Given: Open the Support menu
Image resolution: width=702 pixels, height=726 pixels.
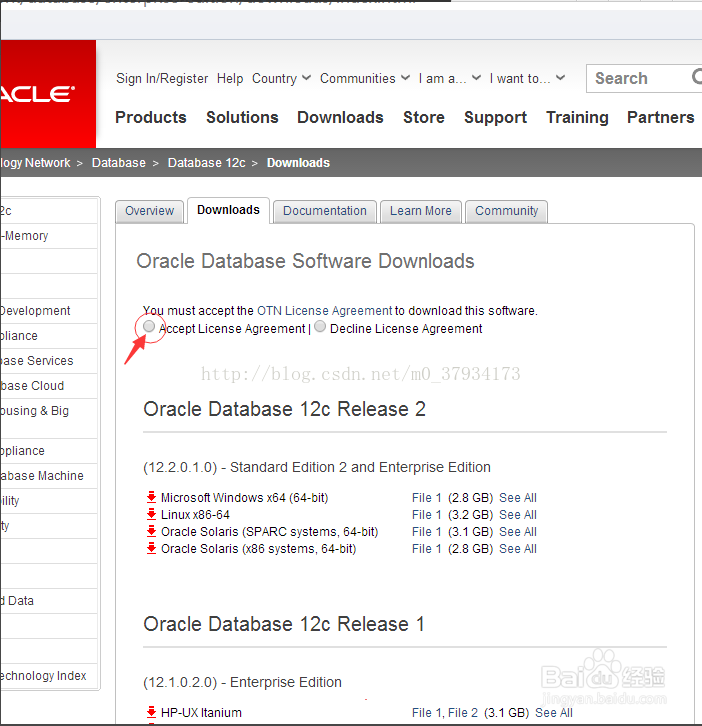Looking at the screenshot, I should pyautogui.click(x=495, y=117).
